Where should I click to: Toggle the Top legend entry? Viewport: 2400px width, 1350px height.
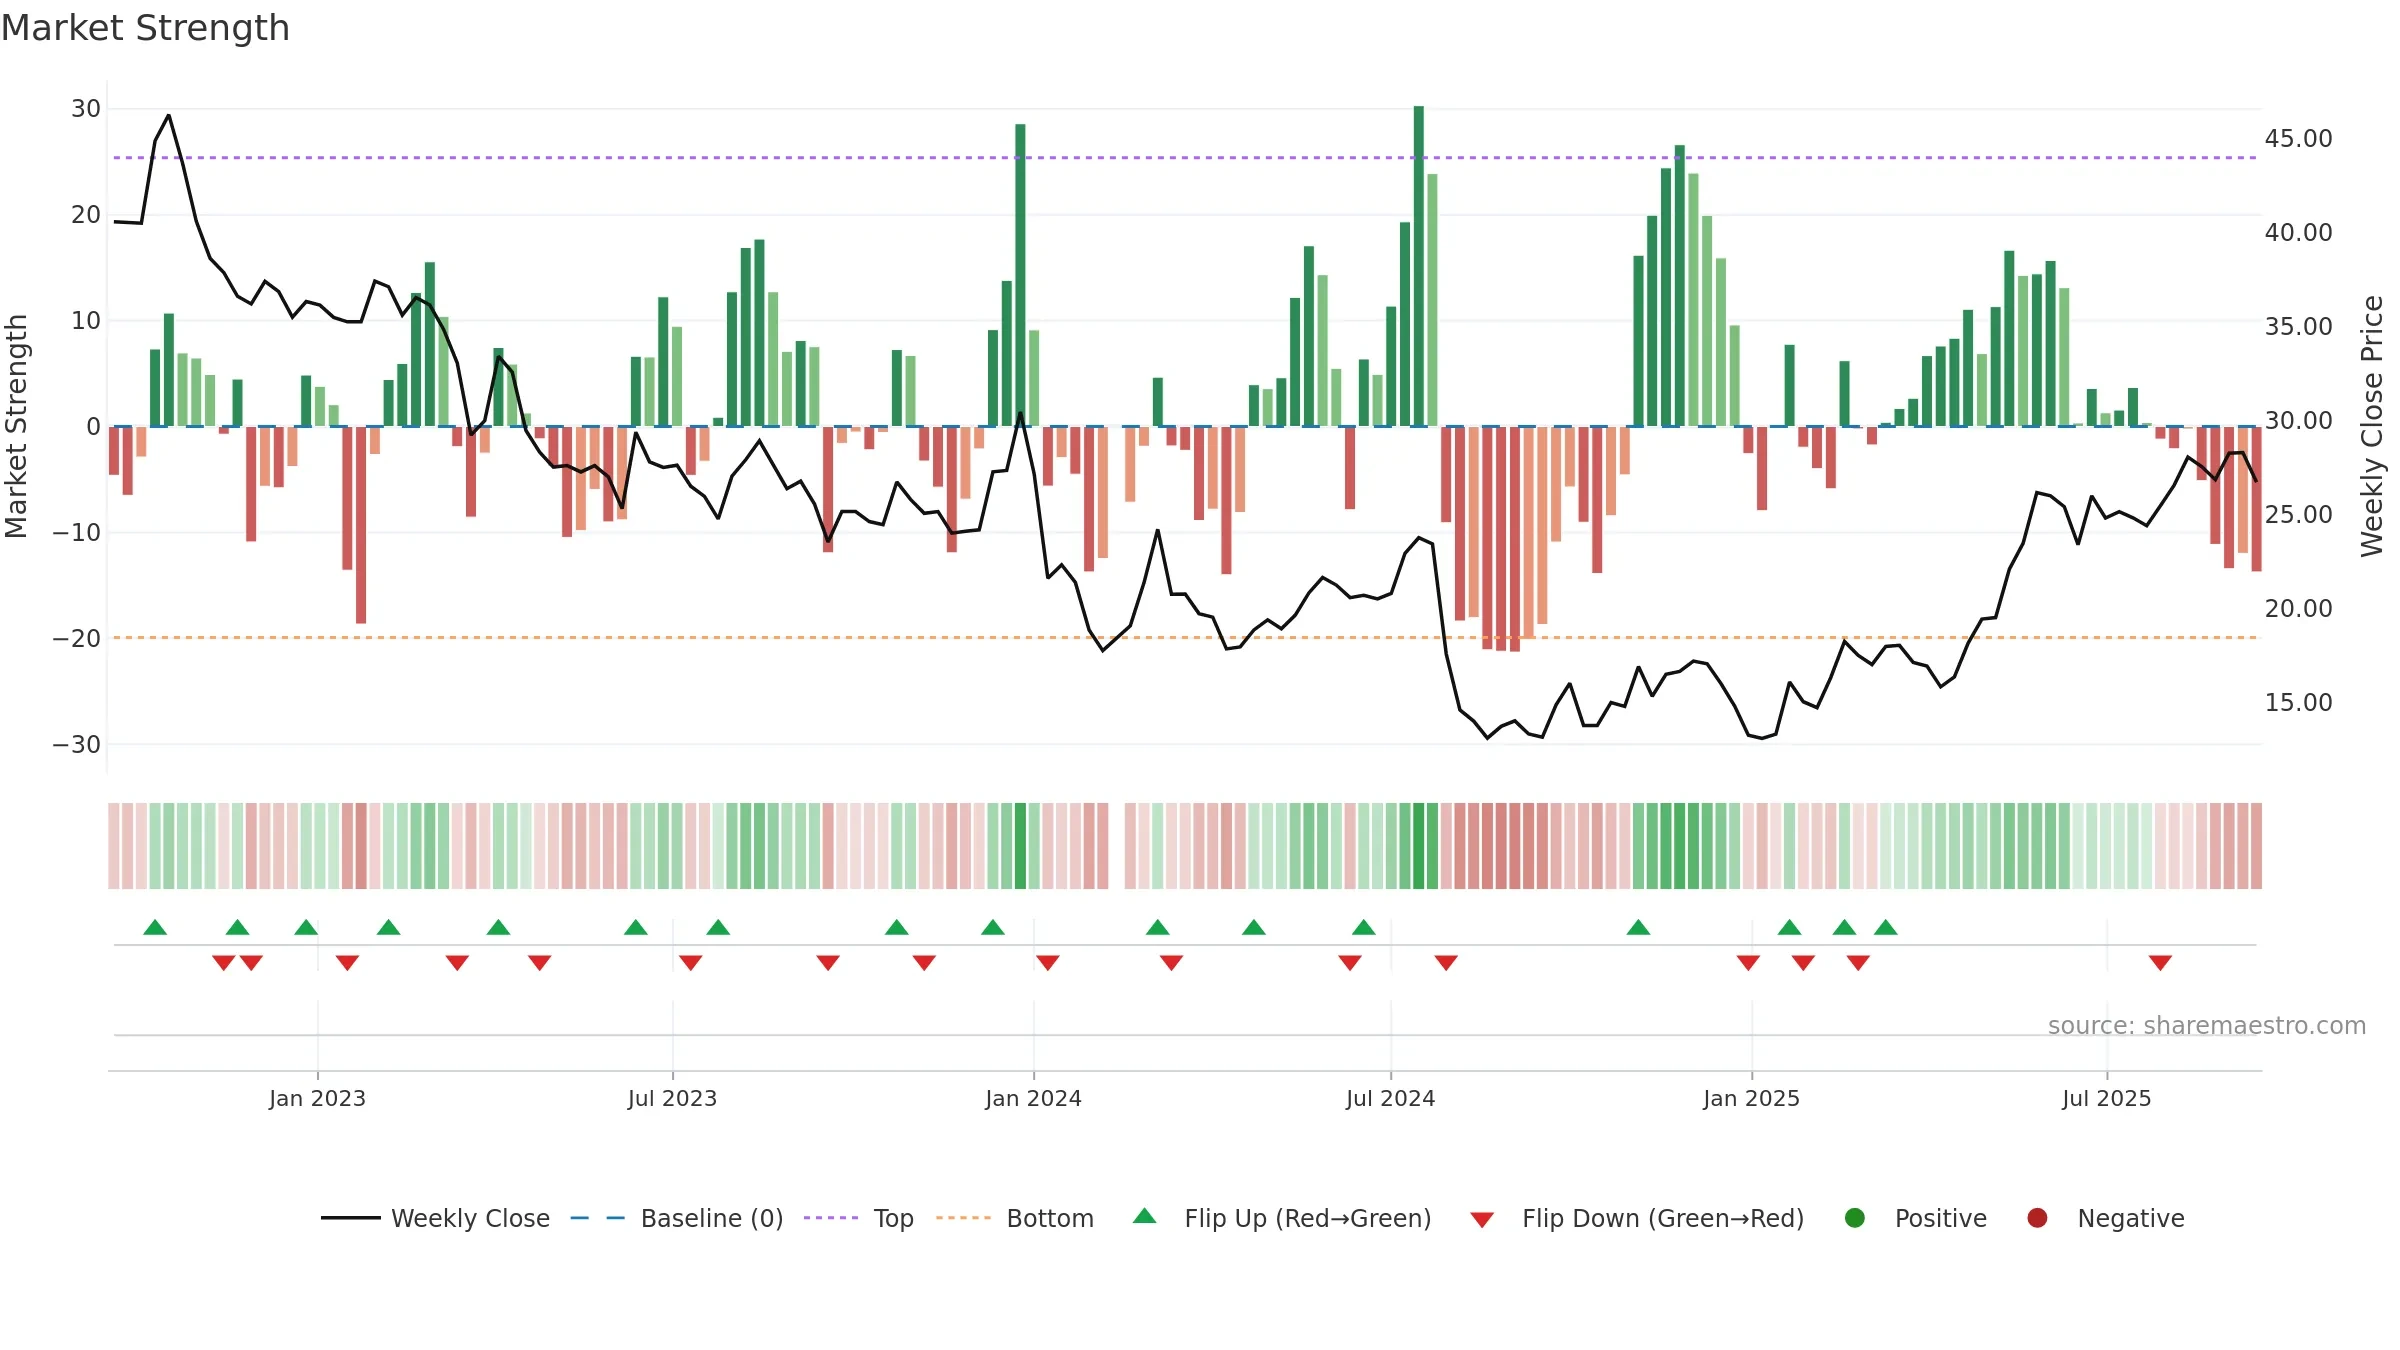click(859, 1218)
